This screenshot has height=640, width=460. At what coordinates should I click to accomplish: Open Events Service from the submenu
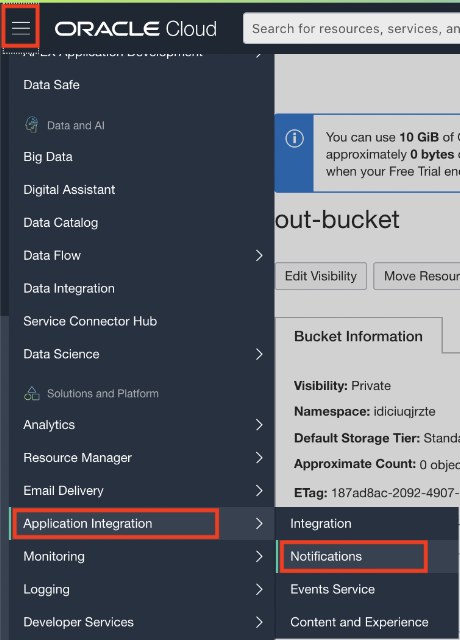pos(332,589)
